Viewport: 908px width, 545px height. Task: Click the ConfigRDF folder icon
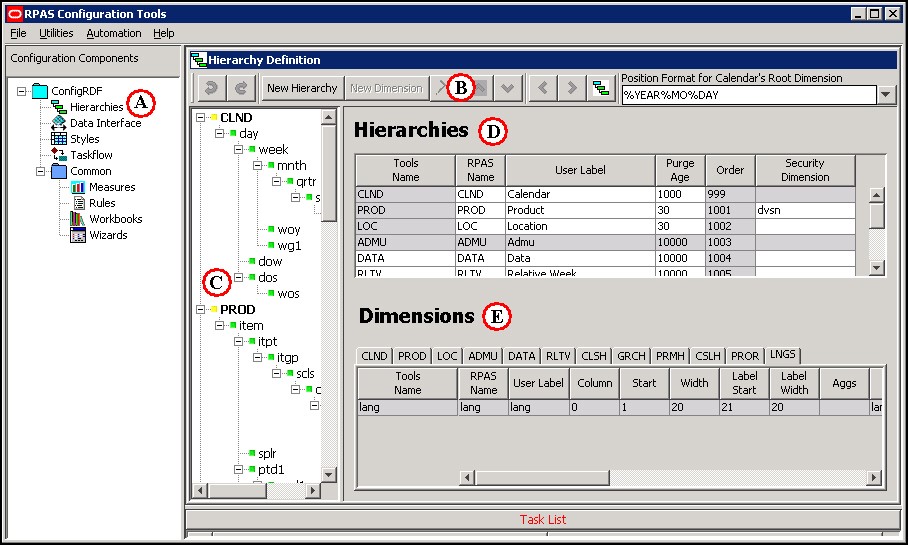tap(40, 91)
